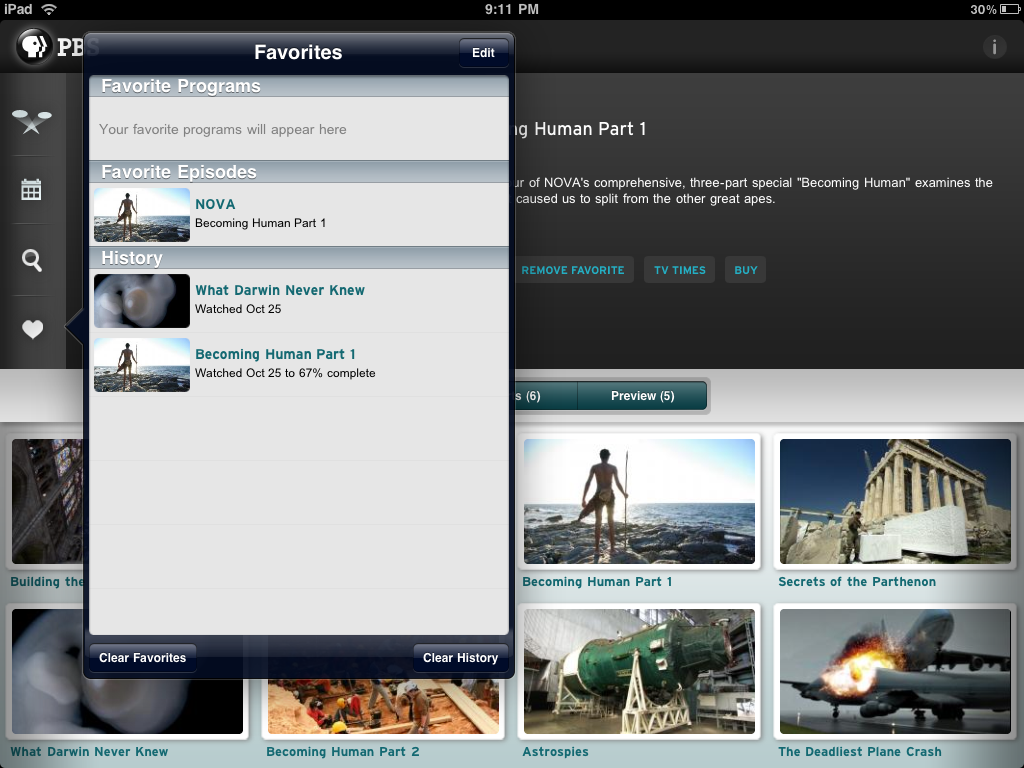Tap the favorites heart sidebar icon
This screenshot has height=768, width=1024.
tap(32, 328)
